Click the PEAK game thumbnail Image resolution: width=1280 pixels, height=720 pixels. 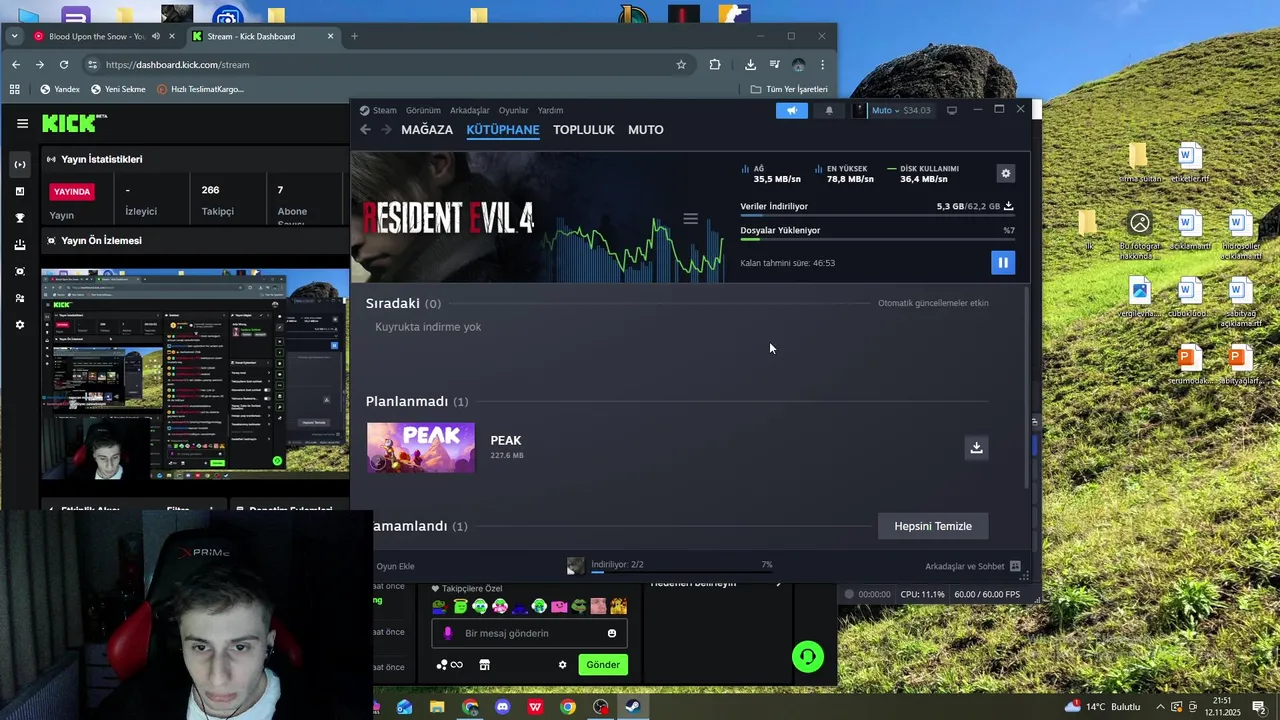pyautogui.click(x=421, y=447)
